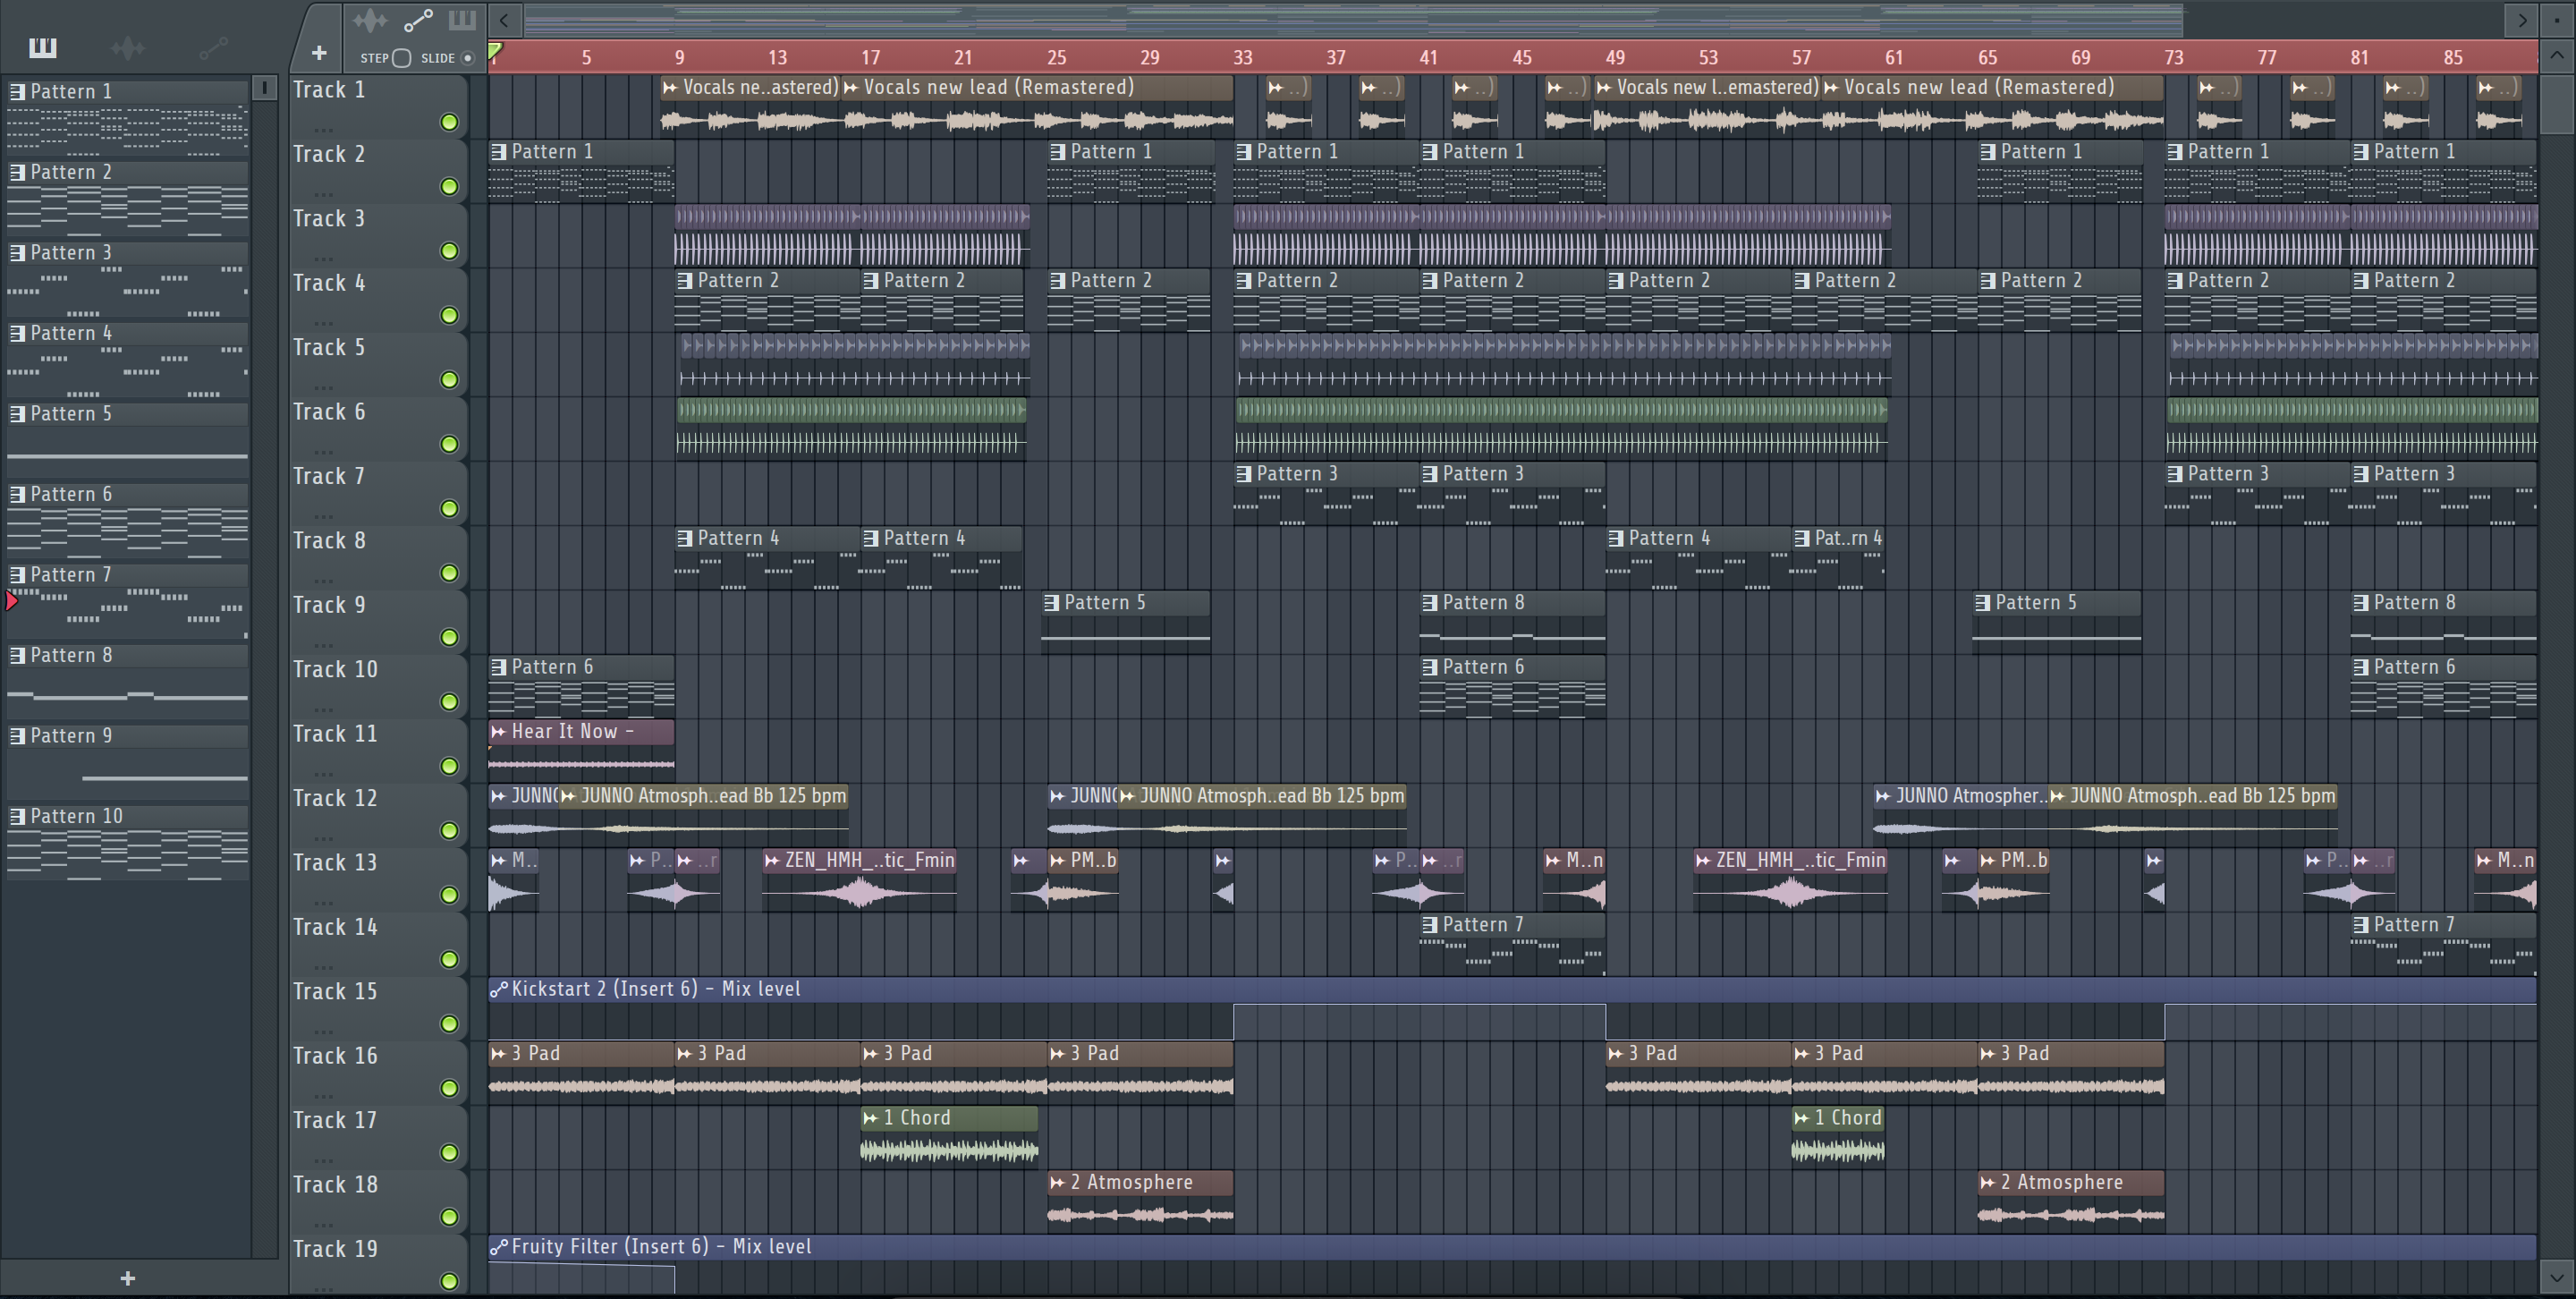This screenshot has height=1299, width=2576.
Task: Click the horizontal overview scrollbar minimap
Action: (1353, 20)
